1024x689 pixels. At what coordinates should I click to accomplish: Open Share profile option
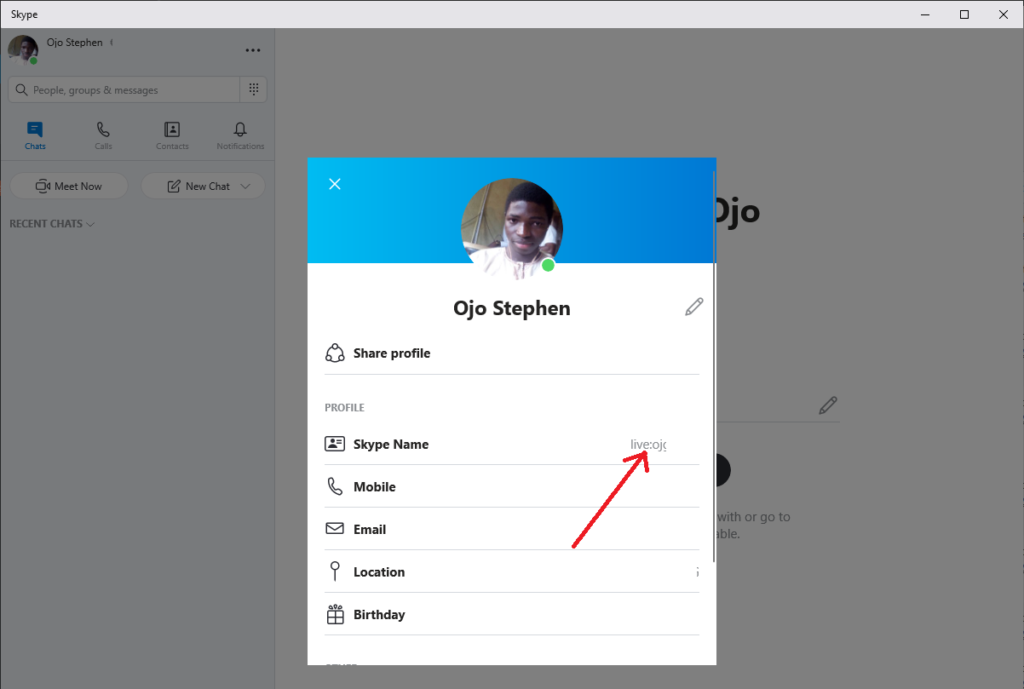pos(511,353)
